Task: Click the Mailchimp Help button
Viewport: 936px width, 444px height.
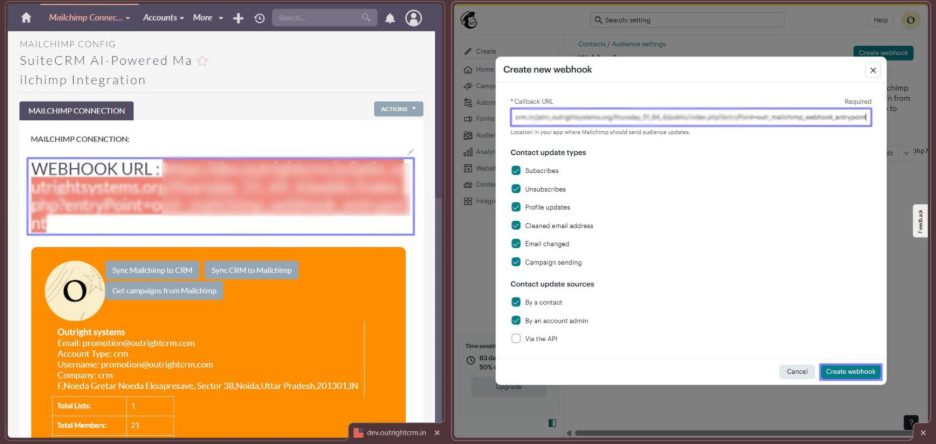Action: pyautogui.click(x=880, y=20)
